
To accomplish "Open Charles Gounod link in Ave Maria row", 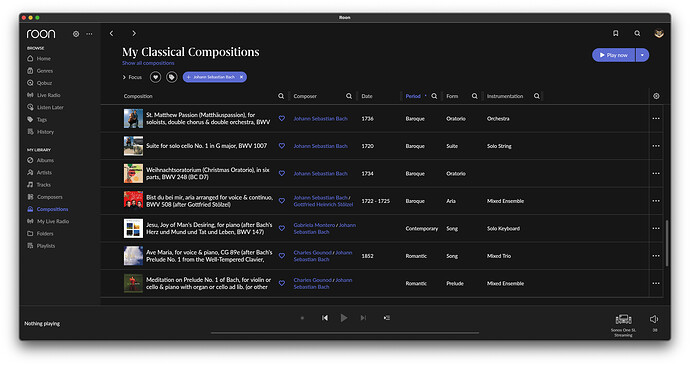I will (x=312, y=253).
